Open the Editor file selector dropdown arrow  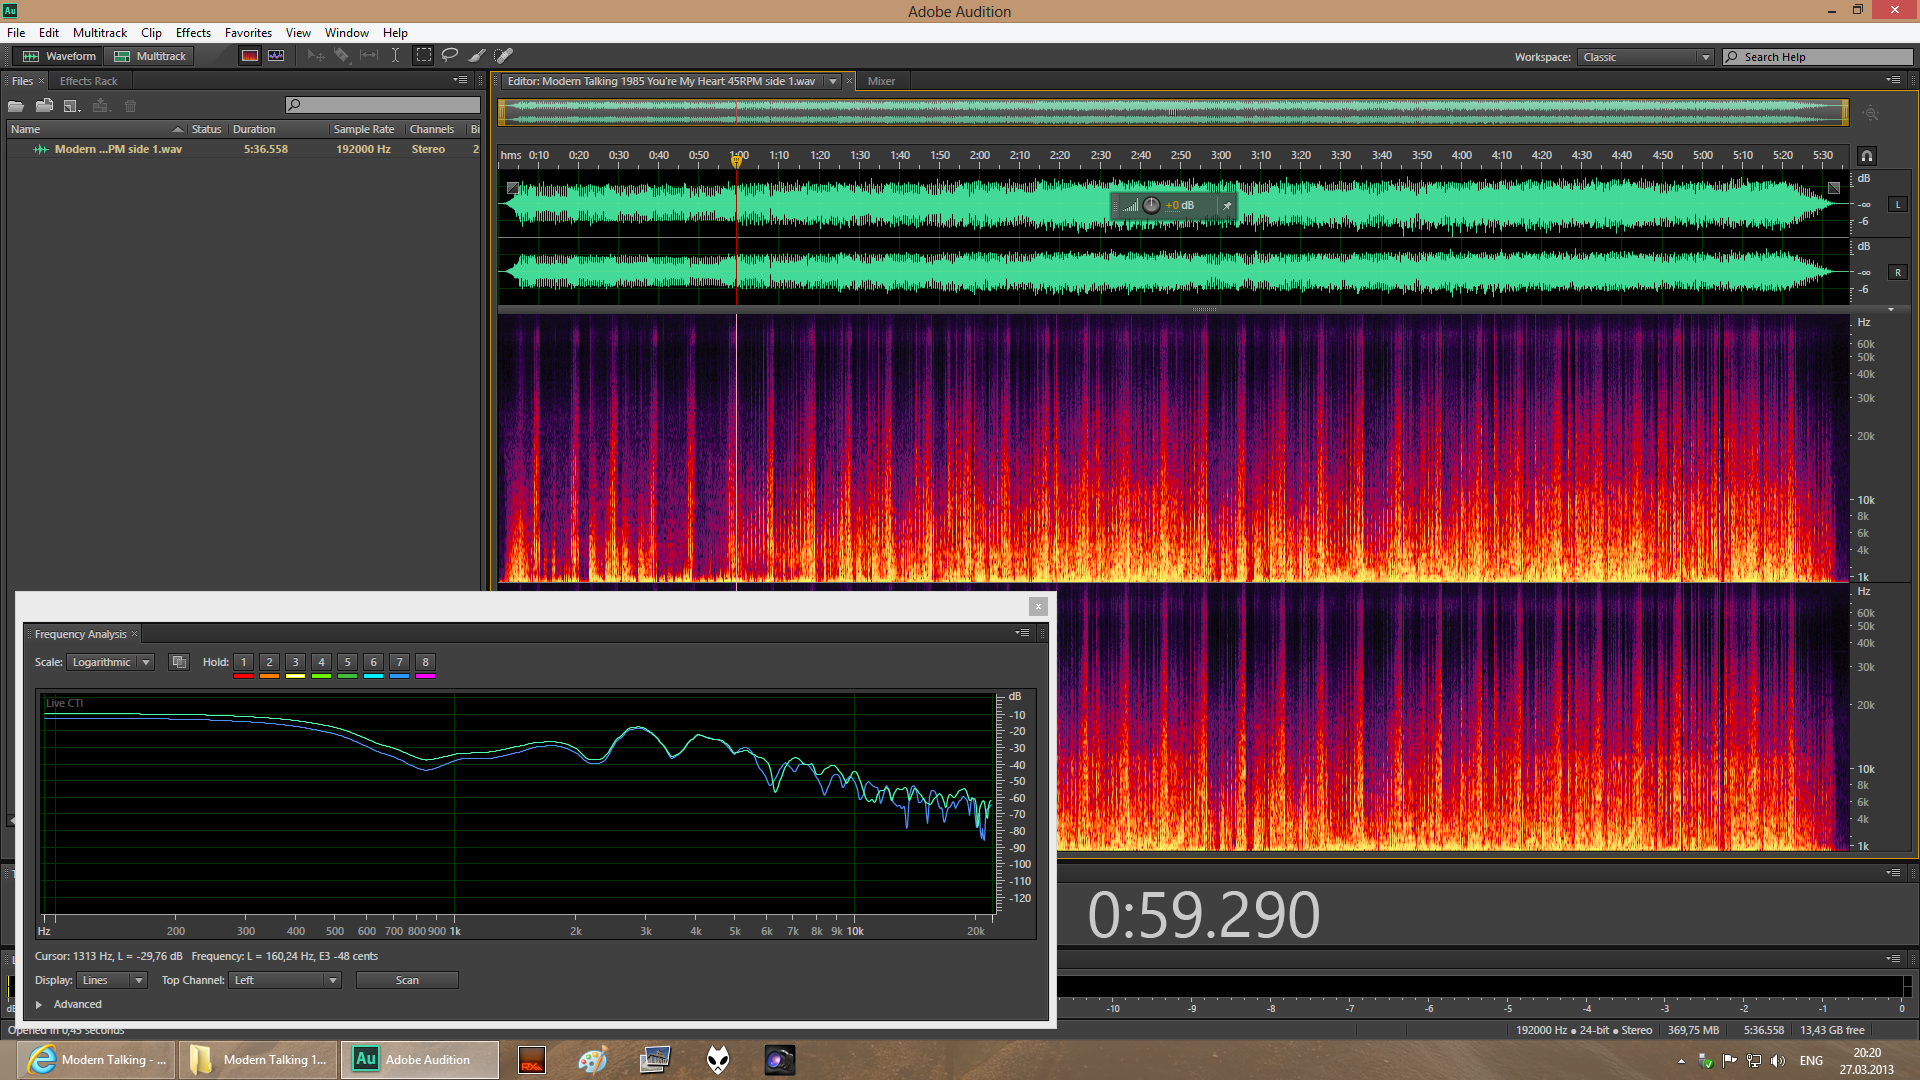click(832, 81)
